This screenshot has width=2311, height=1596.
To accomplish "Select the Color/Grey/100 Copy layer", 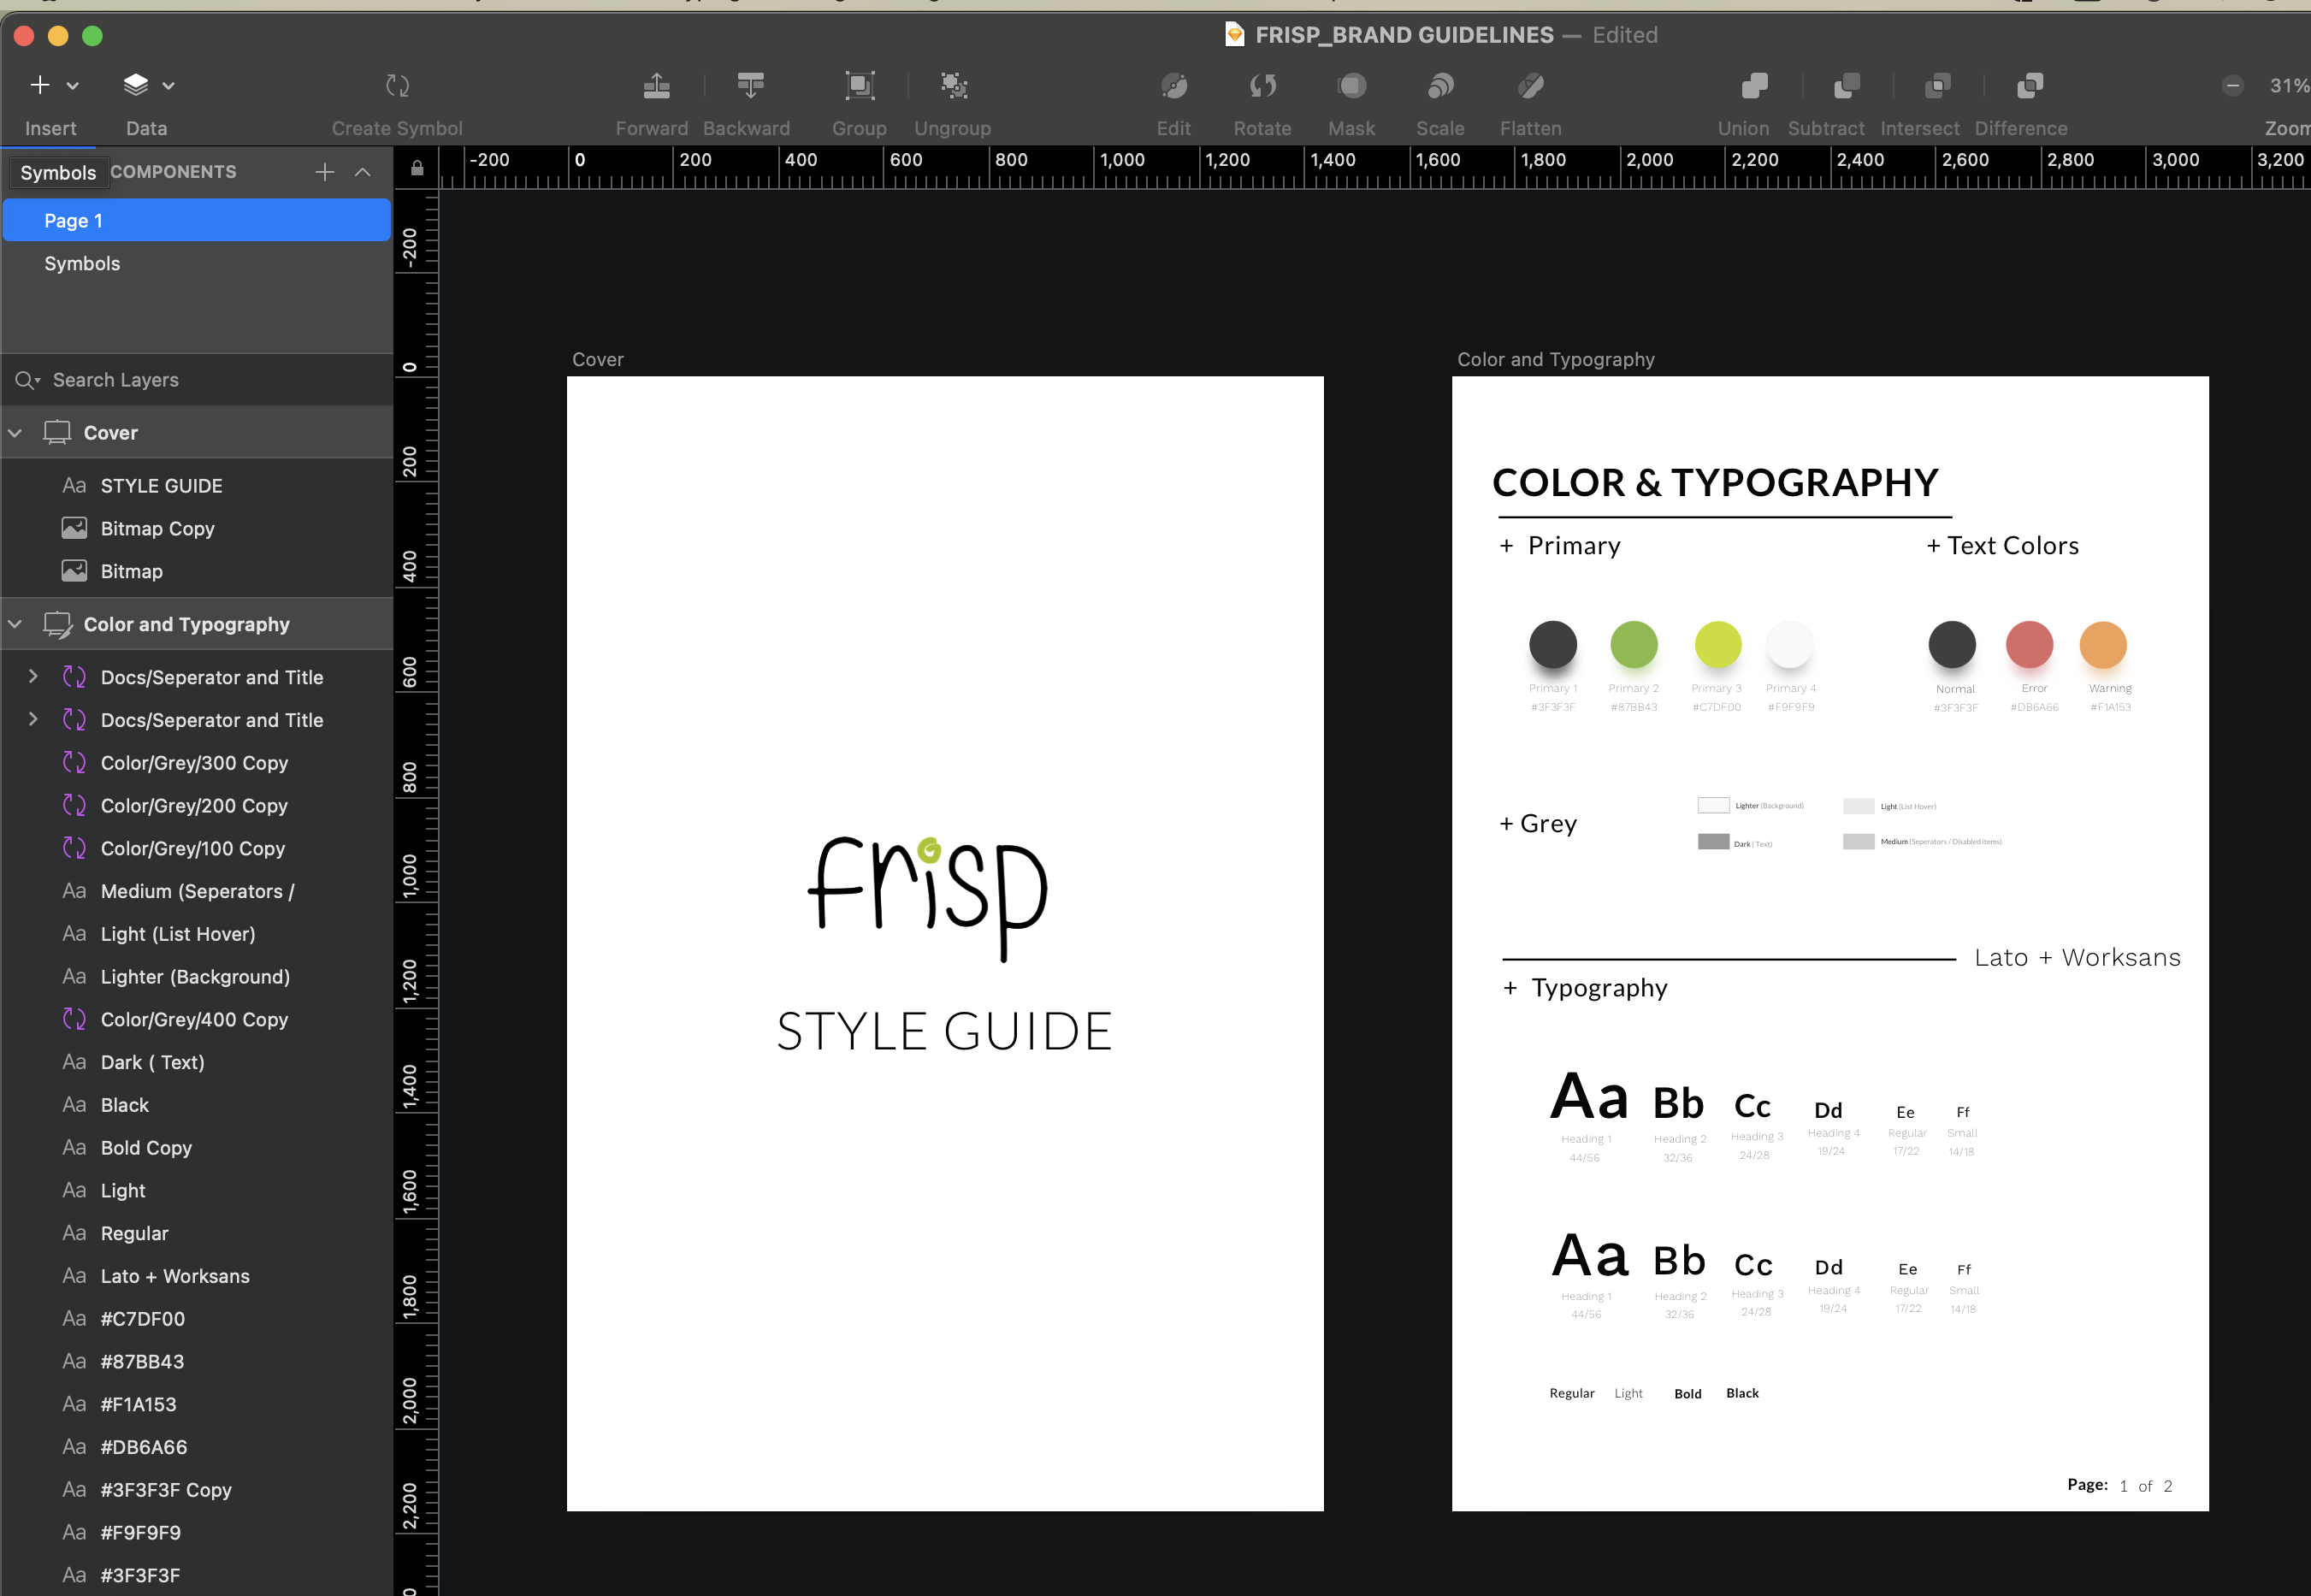I will (x=197, y=849).
